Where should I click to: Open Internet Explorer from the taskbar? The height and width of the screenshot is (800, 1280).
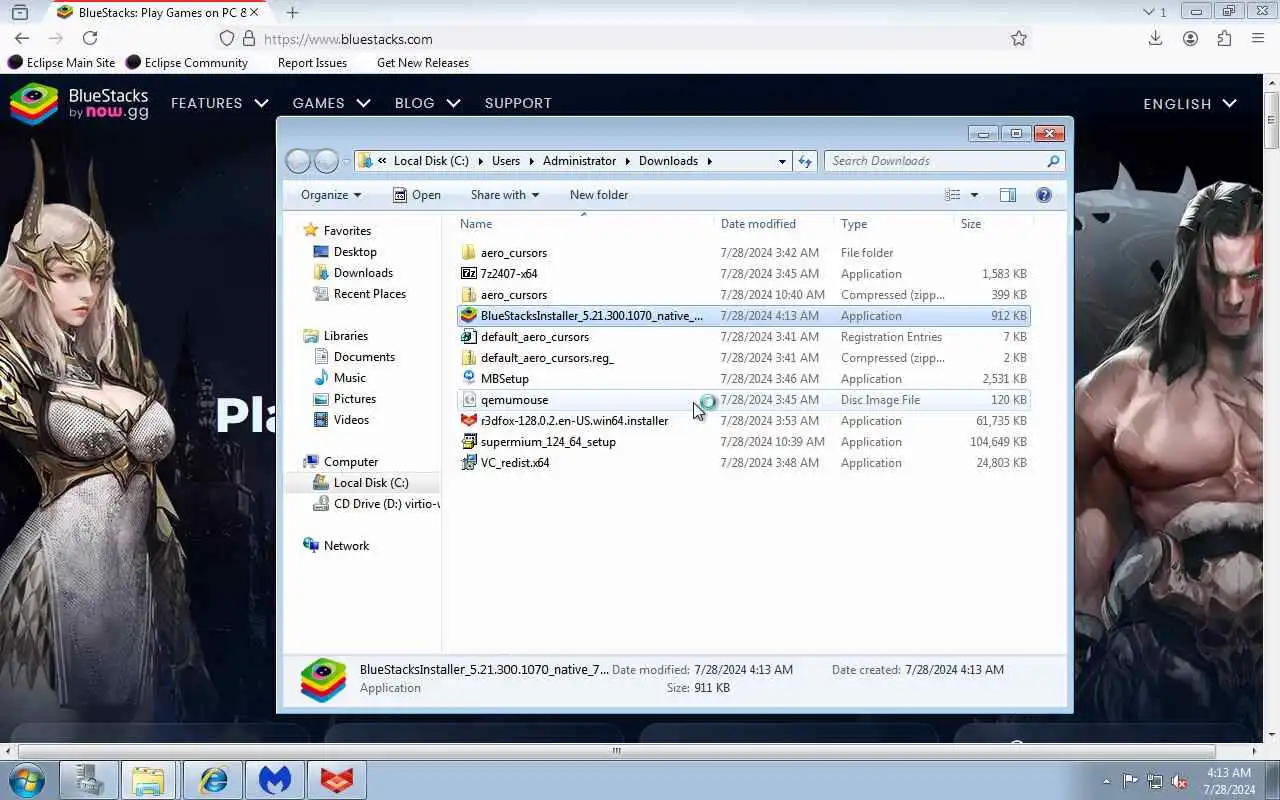(212, 780)
